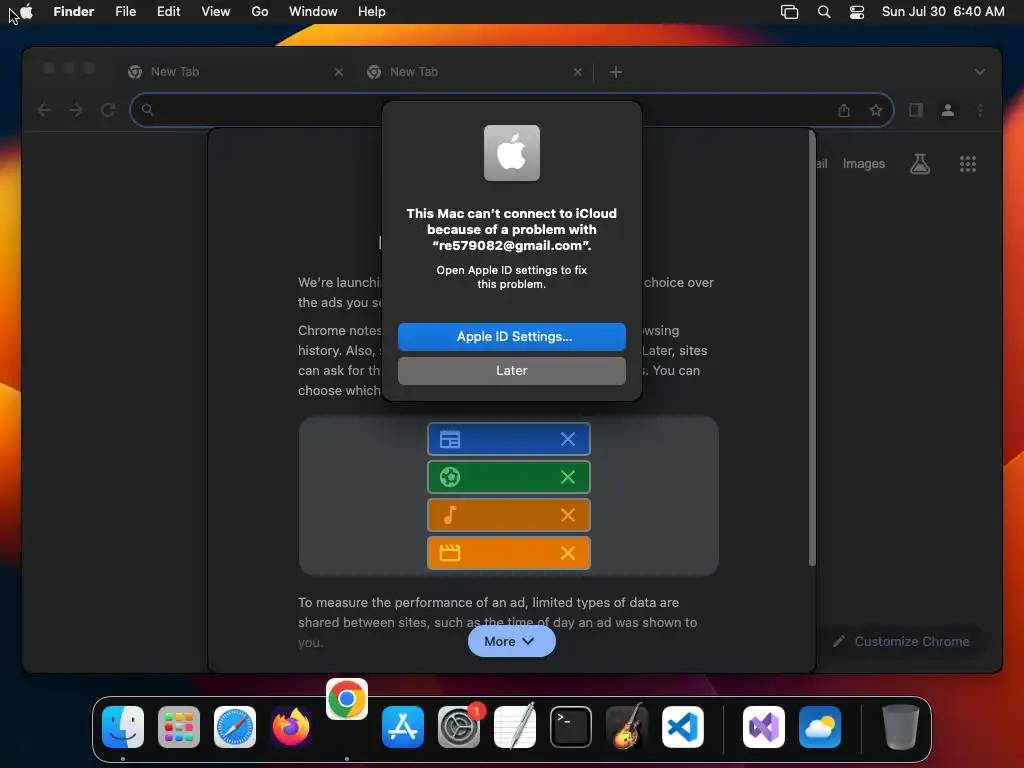Viewport: 1024px width, 768px height.
Task: Open the Window menu
Action: 313,11
